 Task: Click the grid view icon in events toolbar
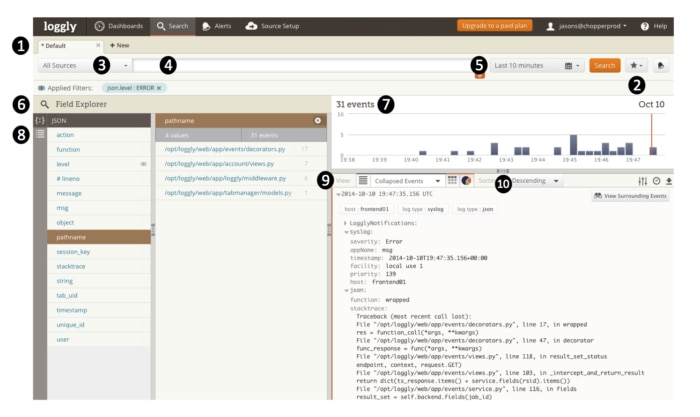coord(452,180)
